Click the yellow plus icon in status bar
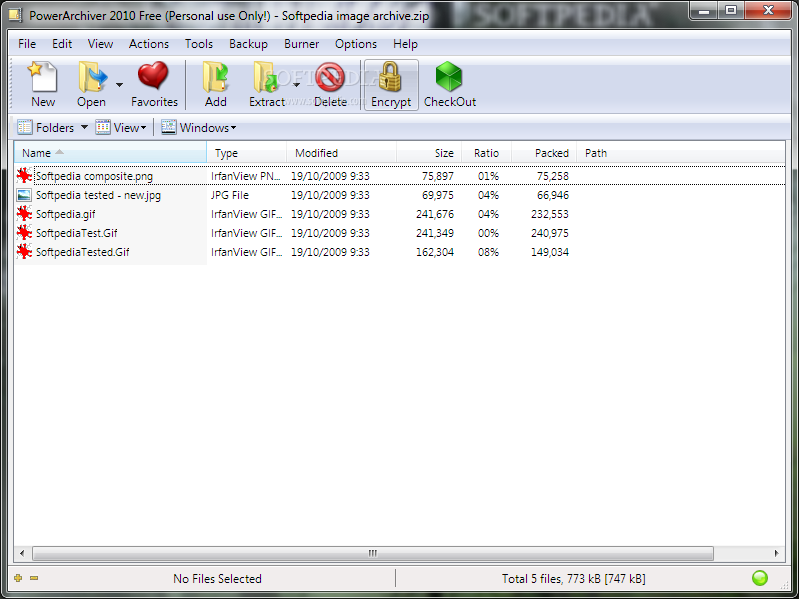 pos(18,578)
